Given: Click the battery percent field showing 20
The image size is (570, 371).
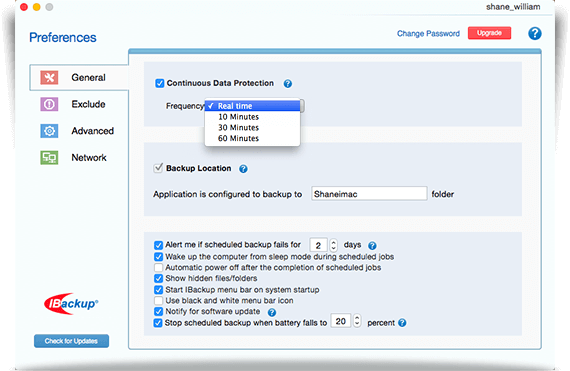Looking at the screenshot, I should pyautogui.click(x=341, y=321).
